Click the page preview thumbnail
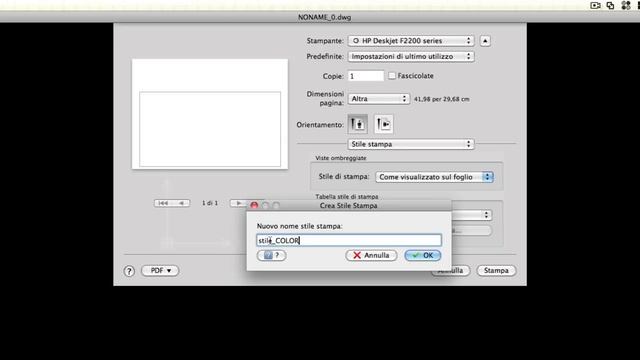 [x=210, y=114]
